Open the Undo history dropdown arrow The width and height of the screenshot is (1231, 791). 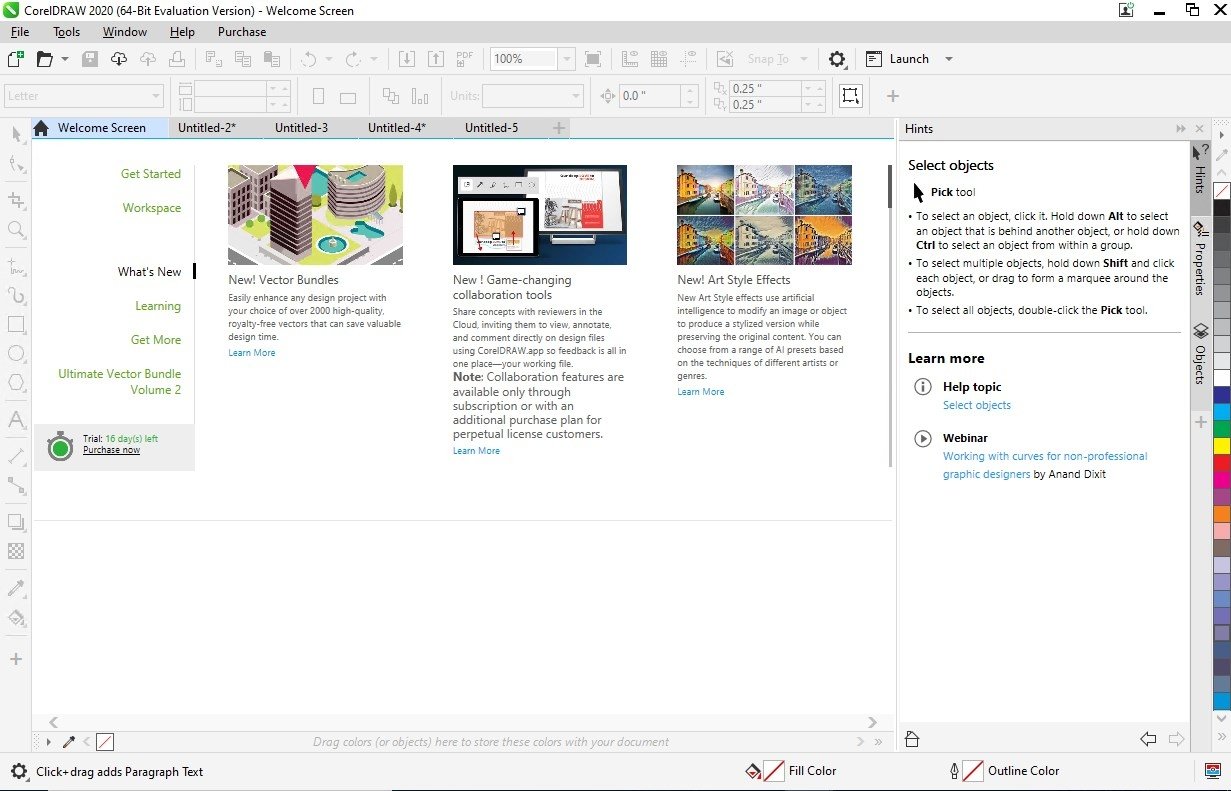coord(329,59)
